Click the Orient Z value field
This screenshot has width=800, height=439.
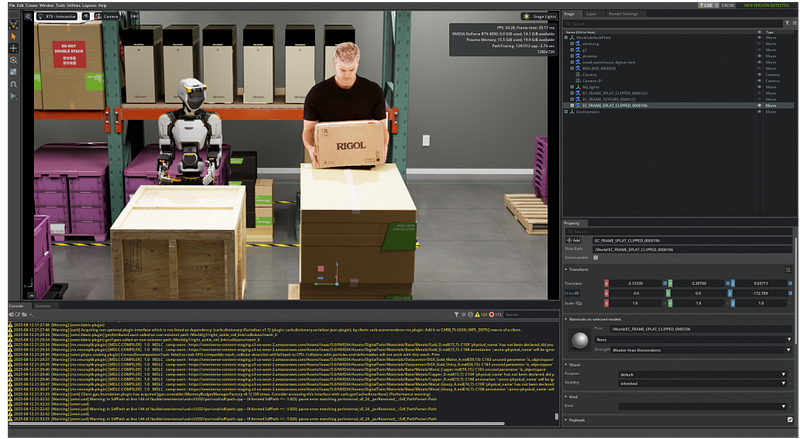(760, 293)
